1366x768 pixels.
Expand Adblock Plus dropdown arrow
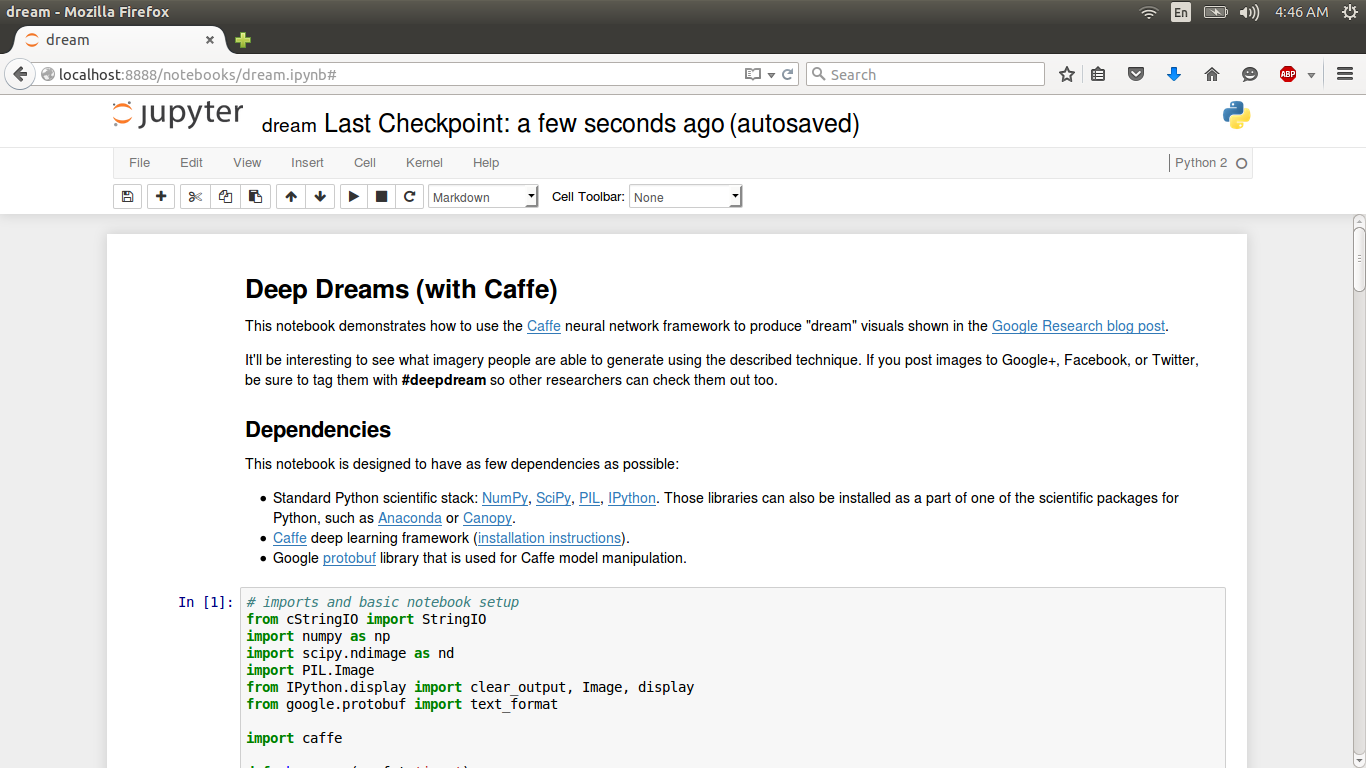pyautogui.click(x=1311, y=75)
